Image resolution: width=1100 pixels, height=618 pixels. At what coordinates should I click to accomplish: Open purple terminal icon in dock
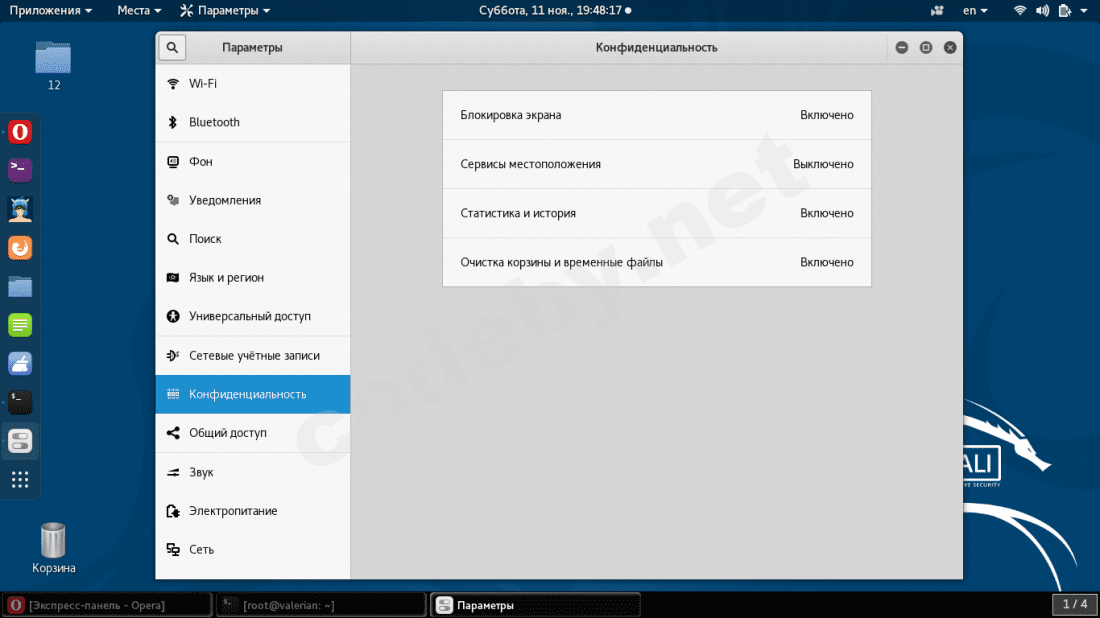(20, 170)
